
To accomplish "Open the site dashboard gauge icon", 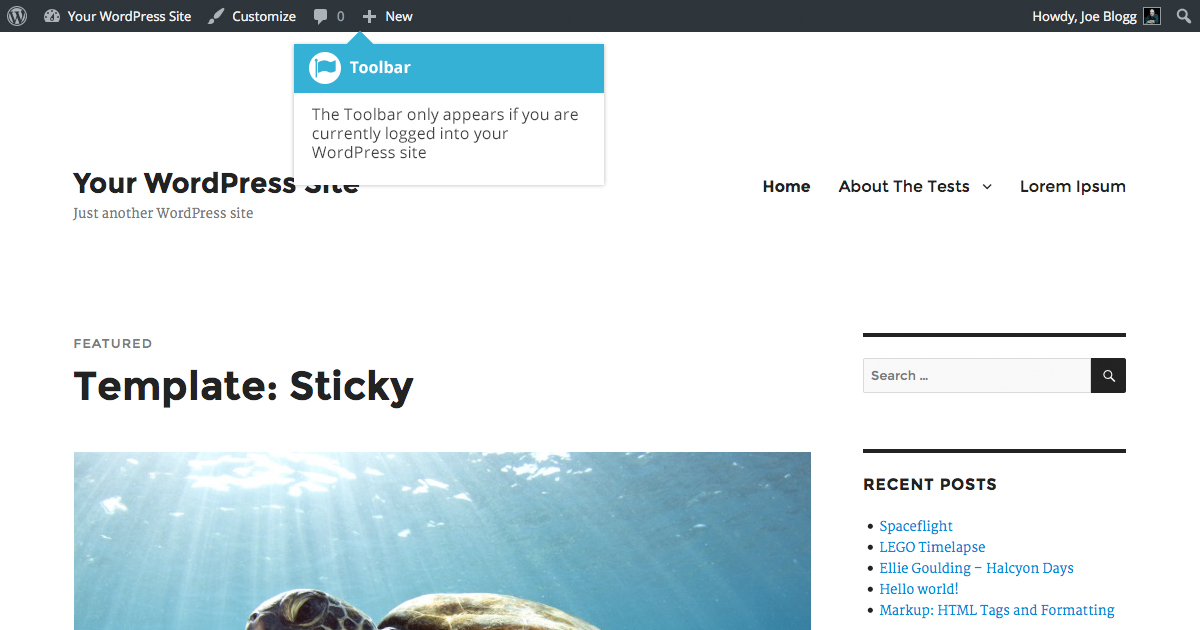I will tap(52, 16).
